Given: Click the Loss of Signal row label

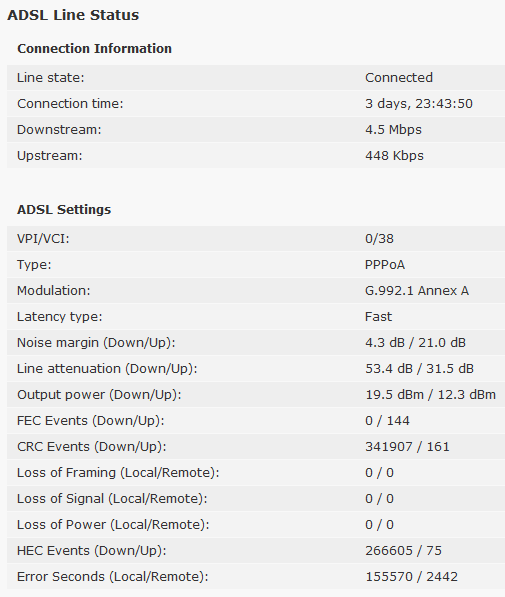Looking at the screenshot, I should tap(112, 499).
